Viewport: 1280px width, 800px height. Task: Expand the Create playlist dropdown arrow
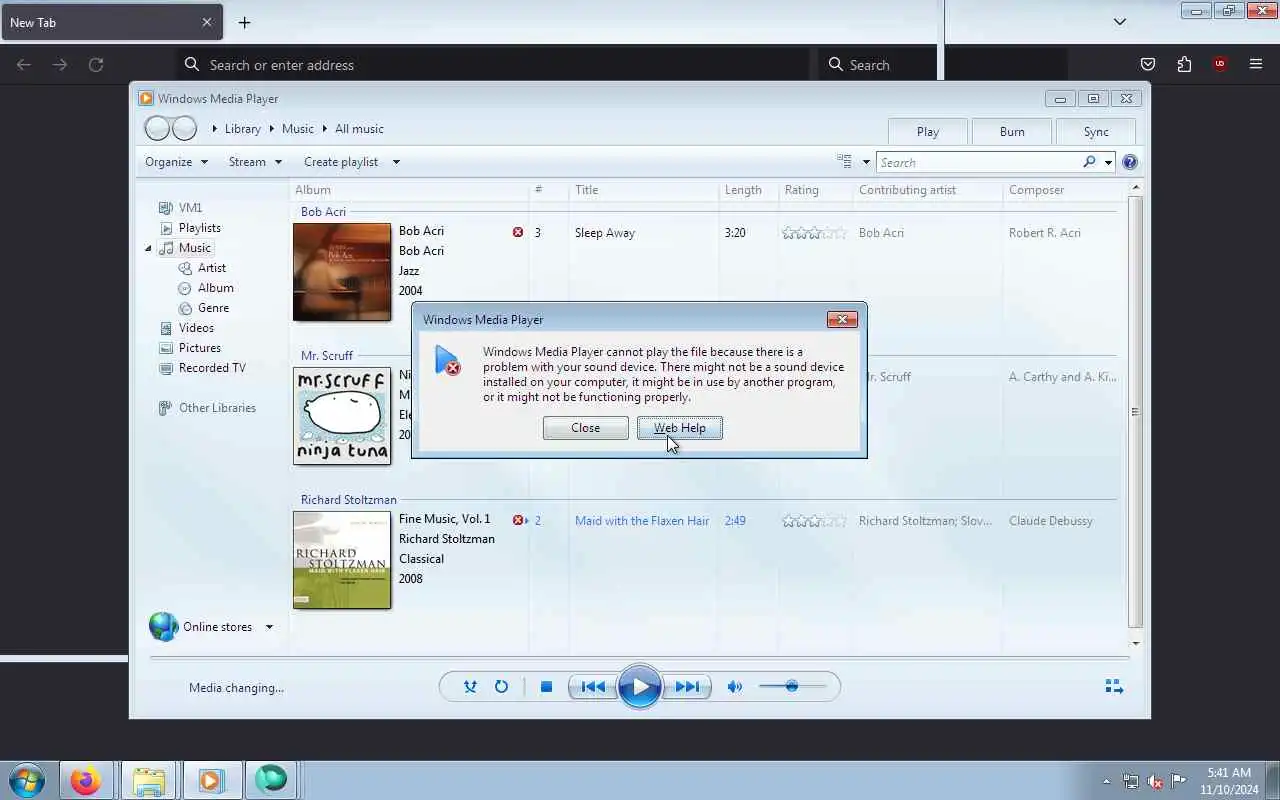(x=396, y=162)
